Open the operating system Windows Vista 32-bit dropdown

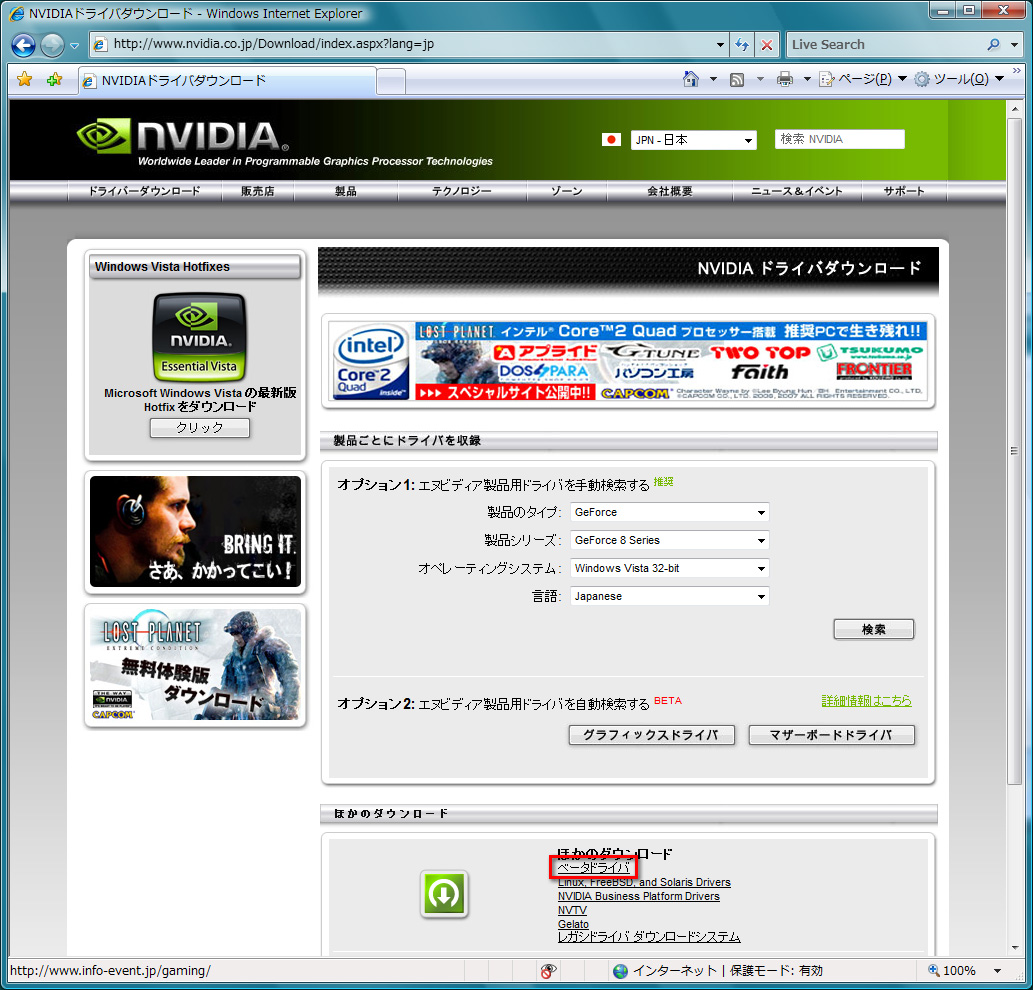click(x=669, y=568)
